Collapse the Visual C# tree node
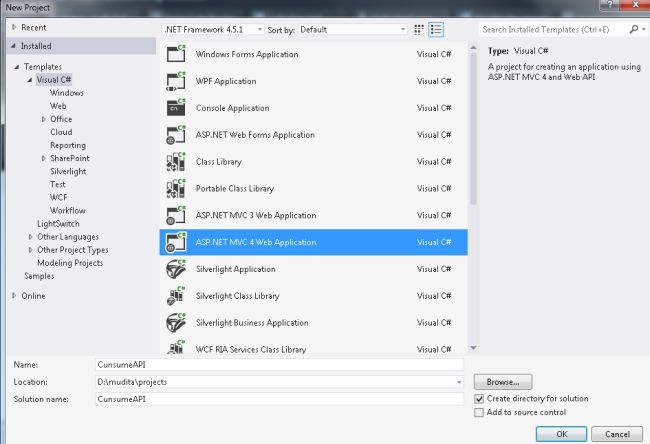The width and height of the screenshot is (650, 444). [30, 80]
